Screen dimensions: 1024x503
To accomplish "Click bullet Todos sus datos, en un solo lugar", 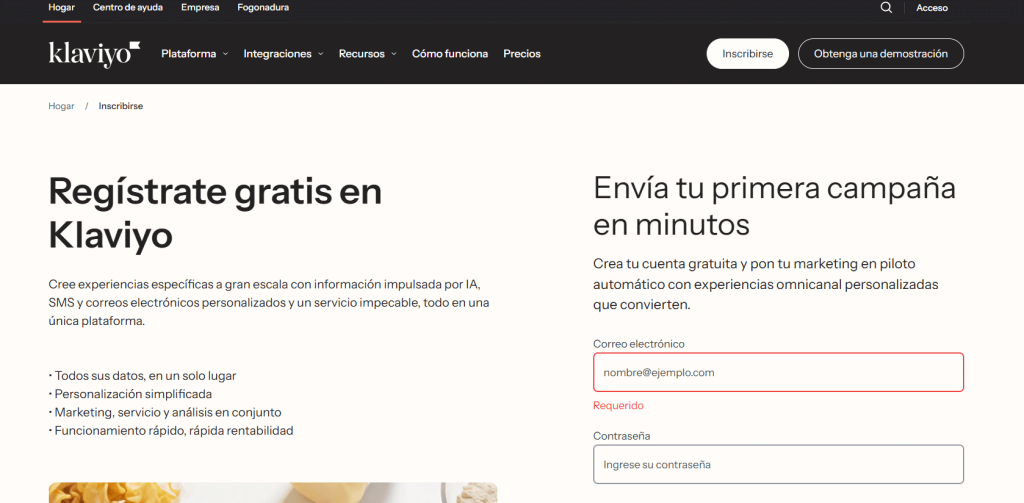I will (142, 376).
